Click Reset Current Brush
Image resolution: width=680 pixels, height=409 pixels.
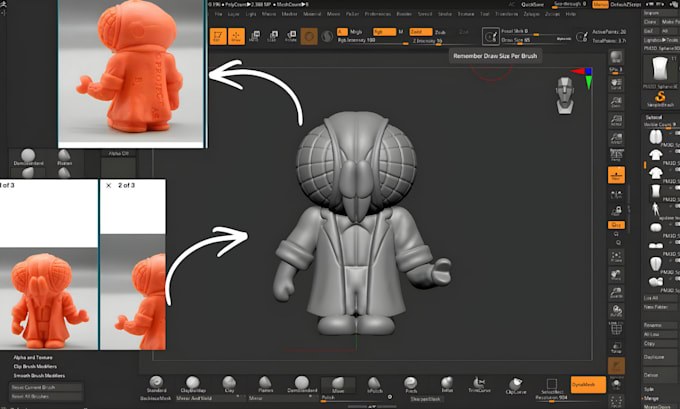point(46,387)
